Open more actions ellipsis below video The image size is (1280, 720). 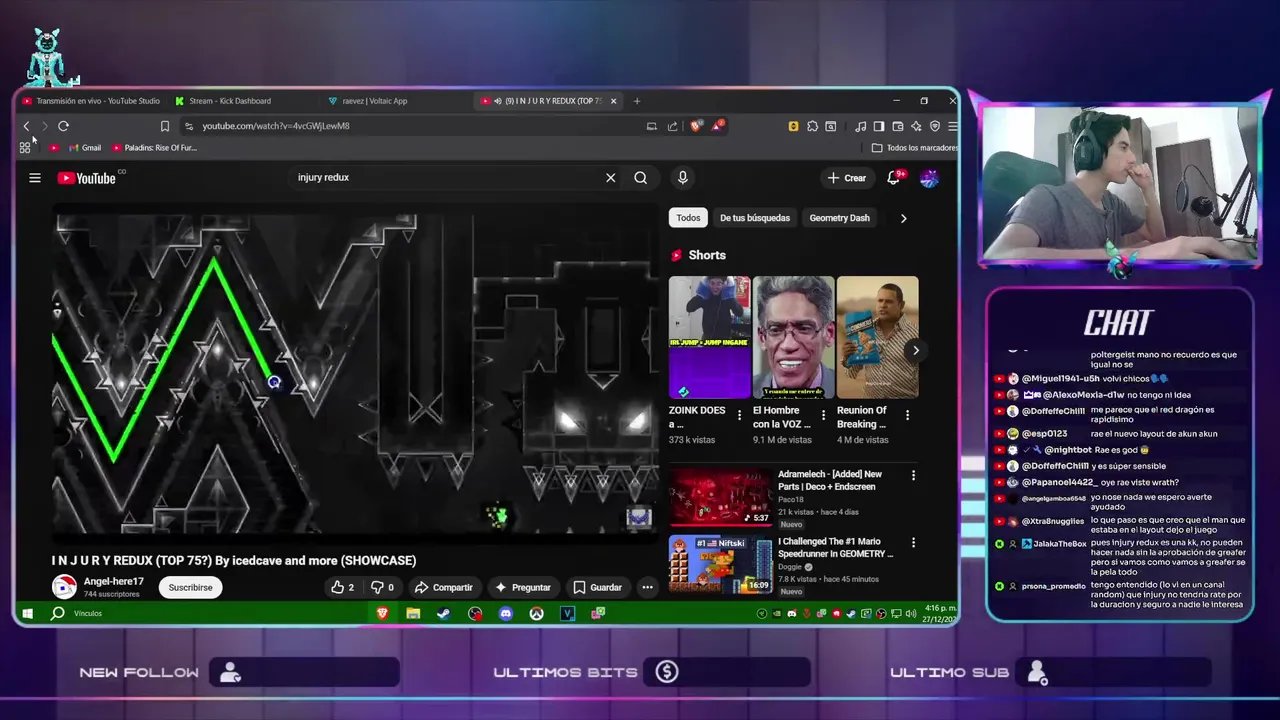[648, 587]
